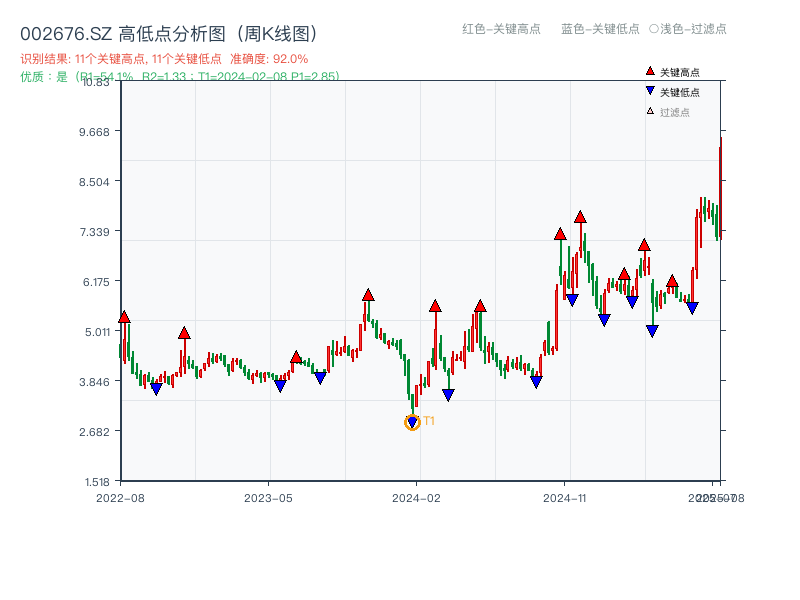Click the 1.518 y-axis price label
This screenshot has height=600, width=800.
(97, 482)
